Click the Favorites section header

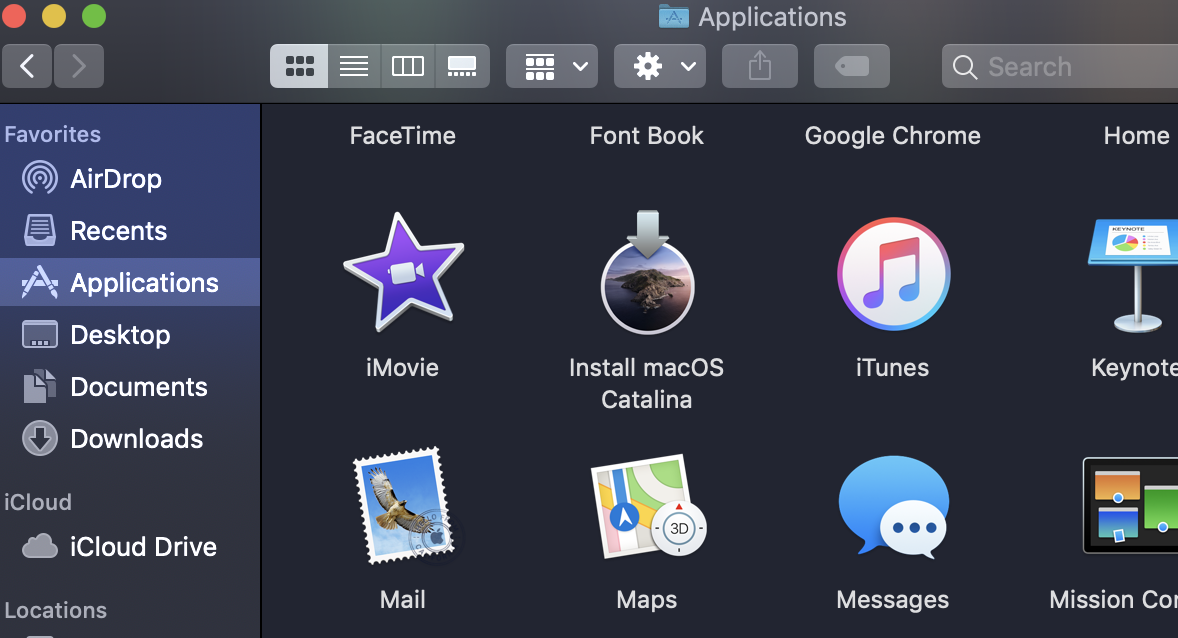pyautogui.click(x=53, y=135)
